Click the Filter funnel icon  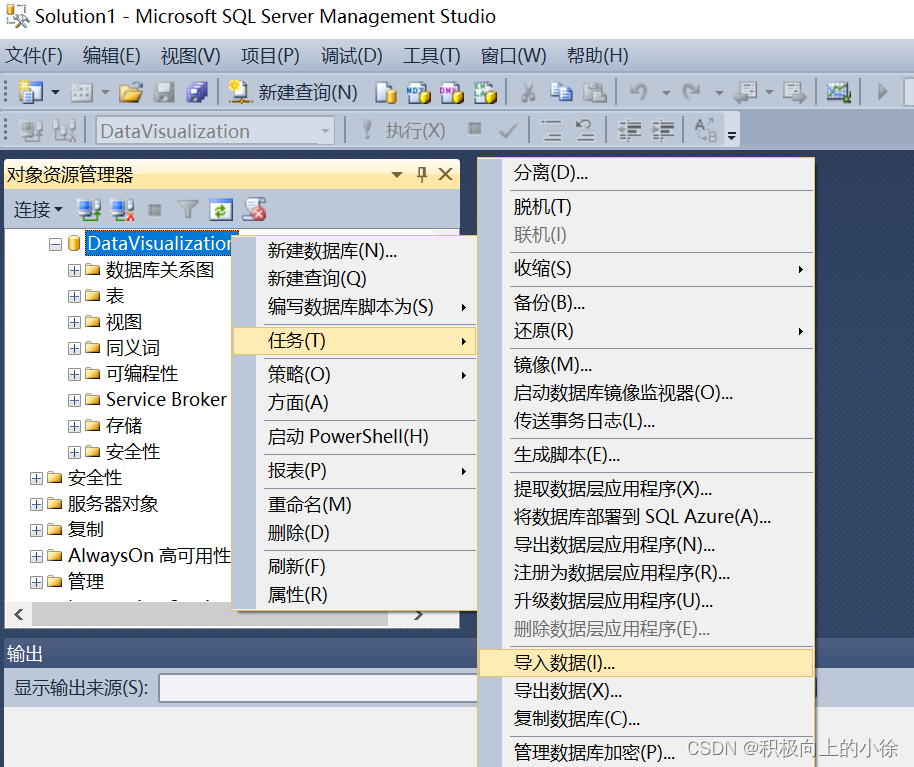click(187, 210)
